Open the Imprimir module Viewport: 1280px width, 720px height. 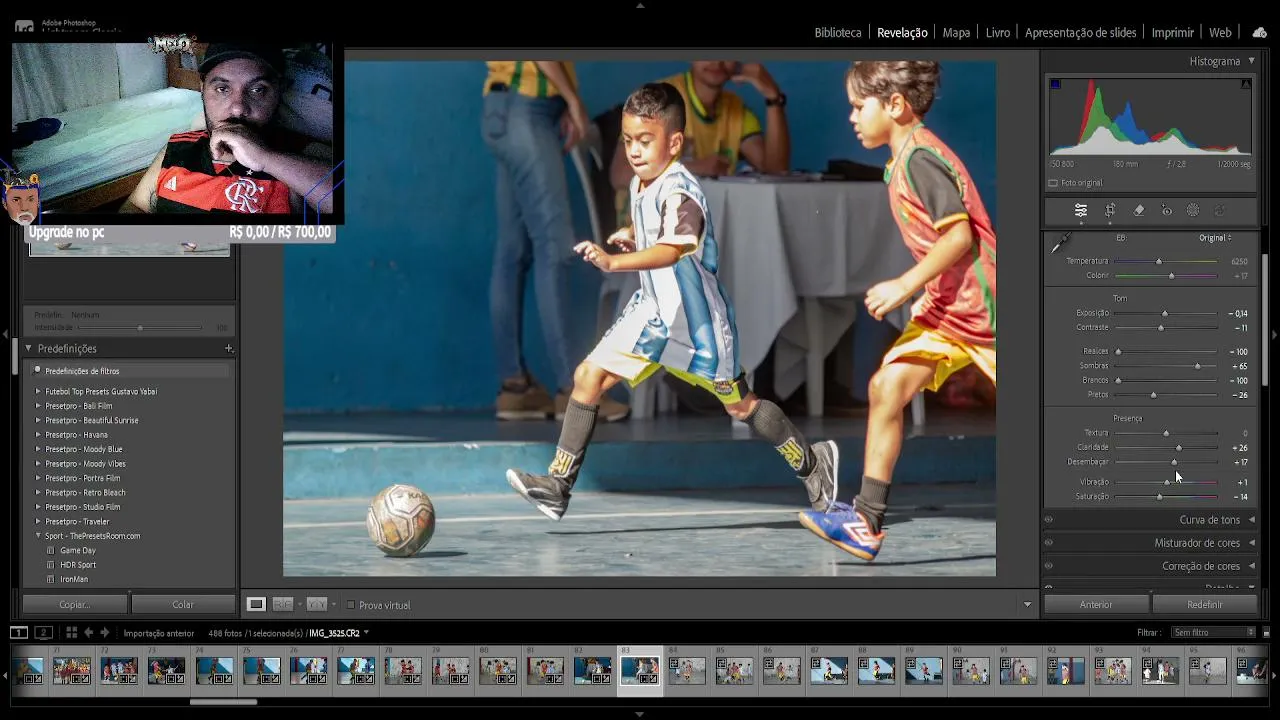click(x=1172, y=33)
